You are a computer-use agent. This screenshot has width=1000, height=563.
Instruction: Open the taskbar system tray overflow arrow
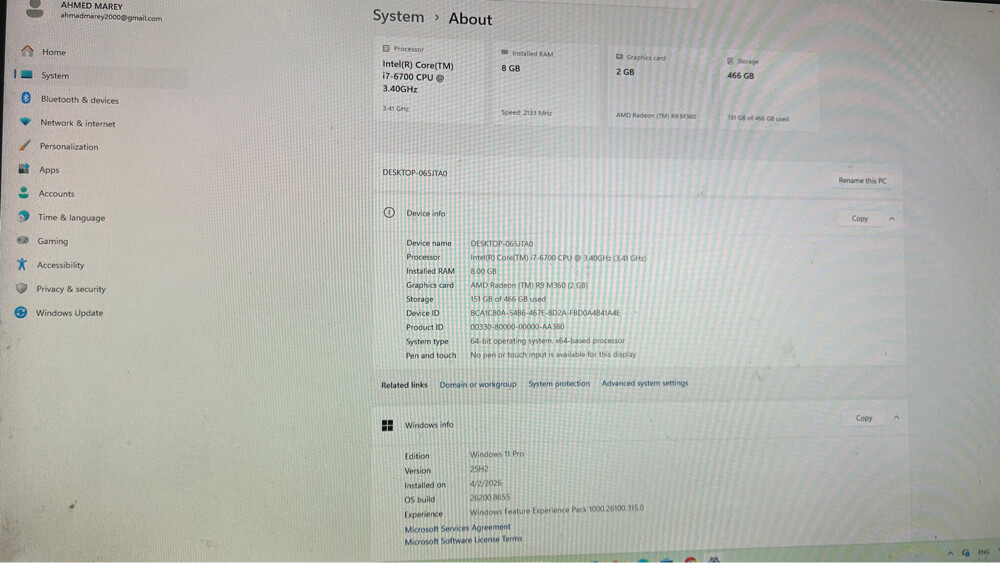(950, 553)
